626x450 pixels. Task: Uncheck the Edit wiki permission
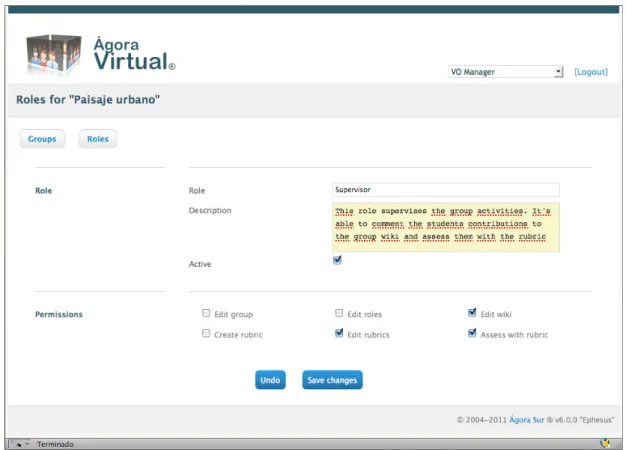[x=472, y=313]
